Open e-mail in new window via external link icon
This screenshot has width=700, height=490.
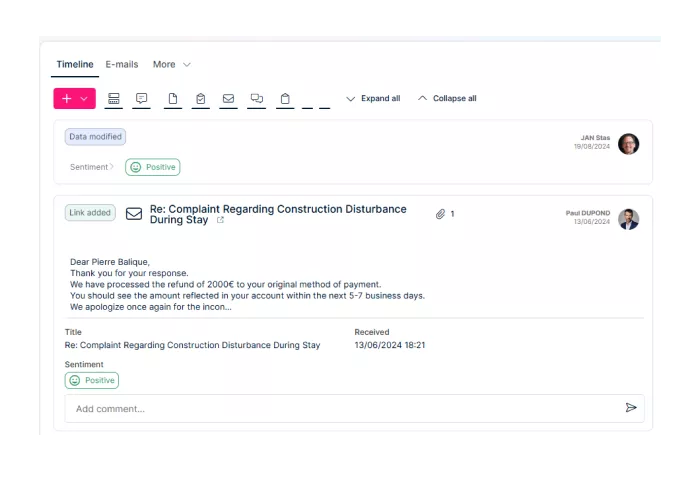click(x=220, y=220)
